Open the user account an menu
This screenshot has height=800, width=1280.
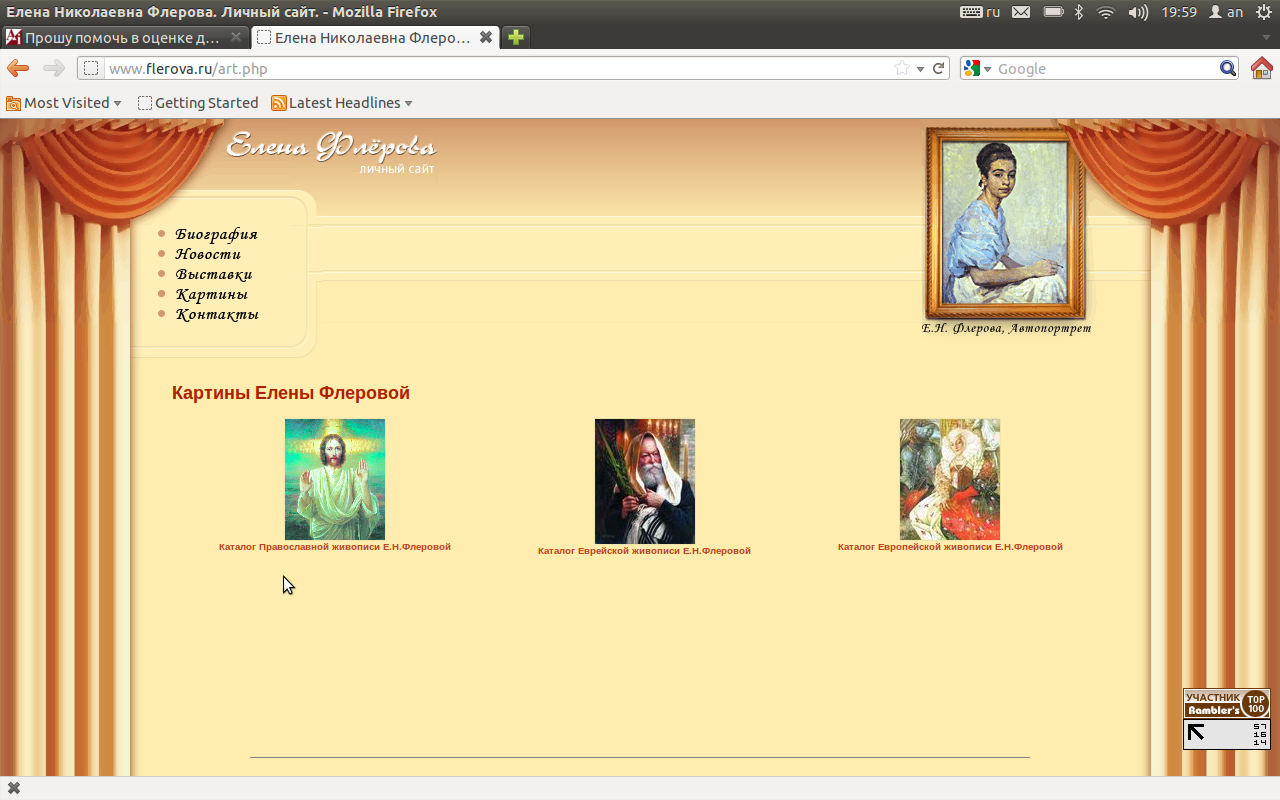(x=1226, y=12)
